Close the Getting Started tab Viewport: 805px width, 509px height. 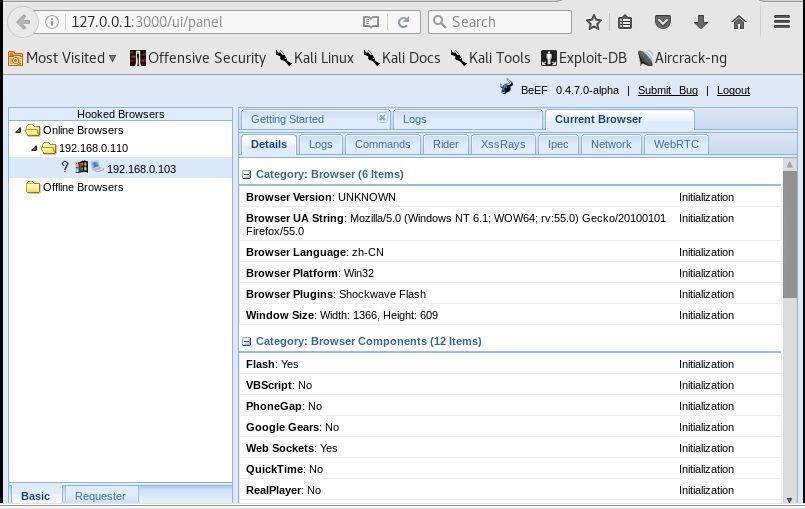(382, 118)
